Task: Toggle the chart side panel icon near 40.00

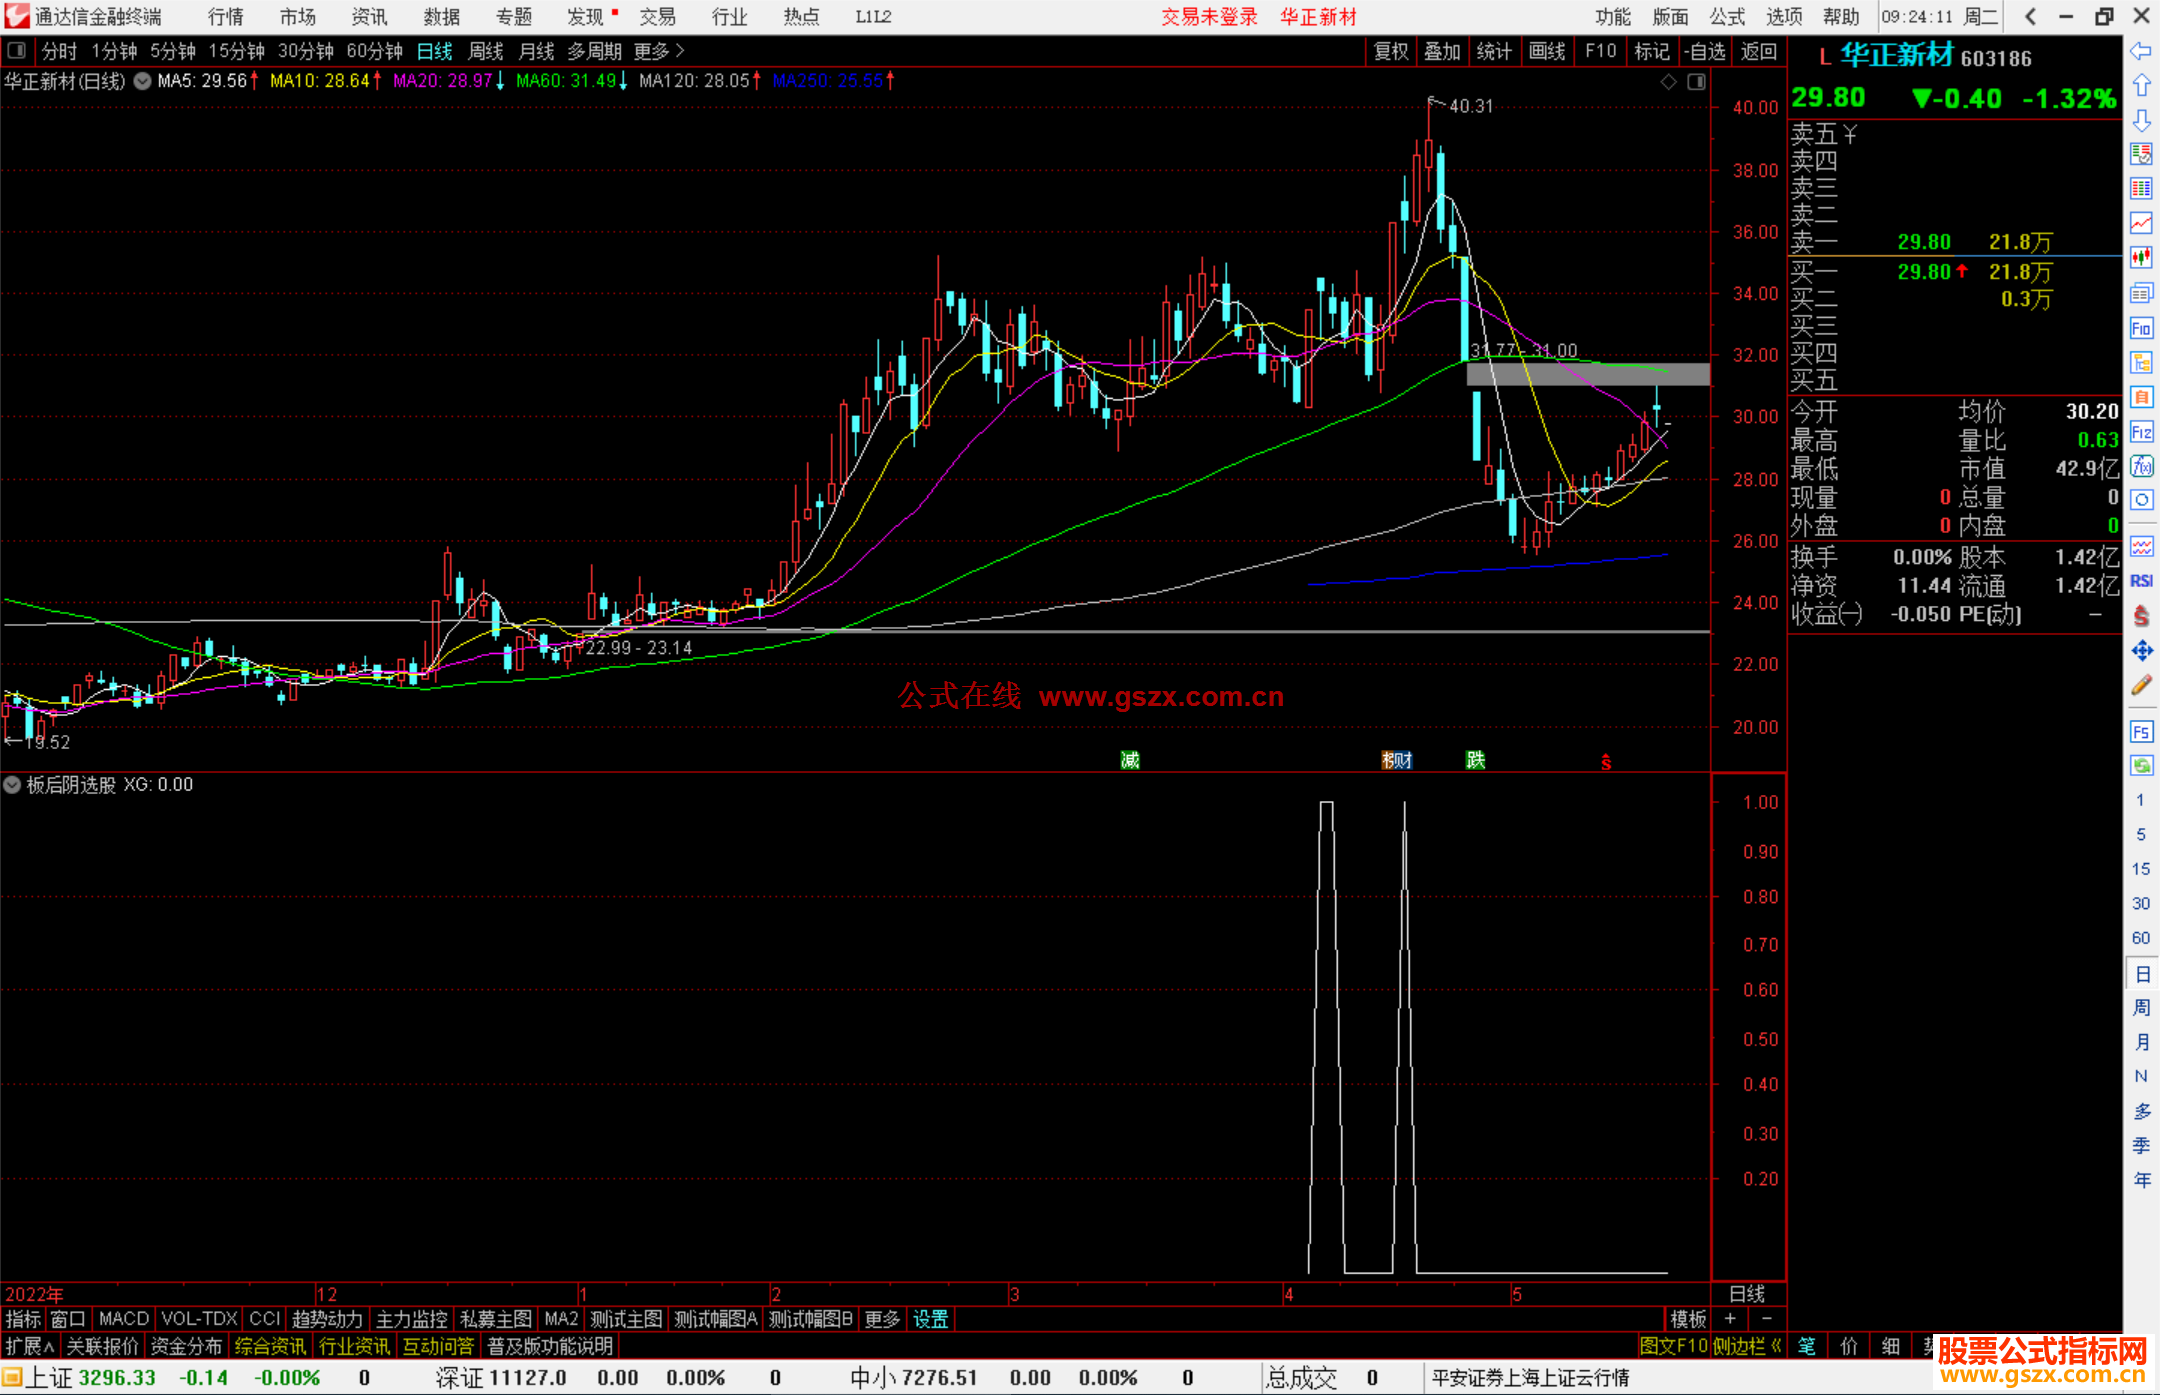Action: (1696, 82)
